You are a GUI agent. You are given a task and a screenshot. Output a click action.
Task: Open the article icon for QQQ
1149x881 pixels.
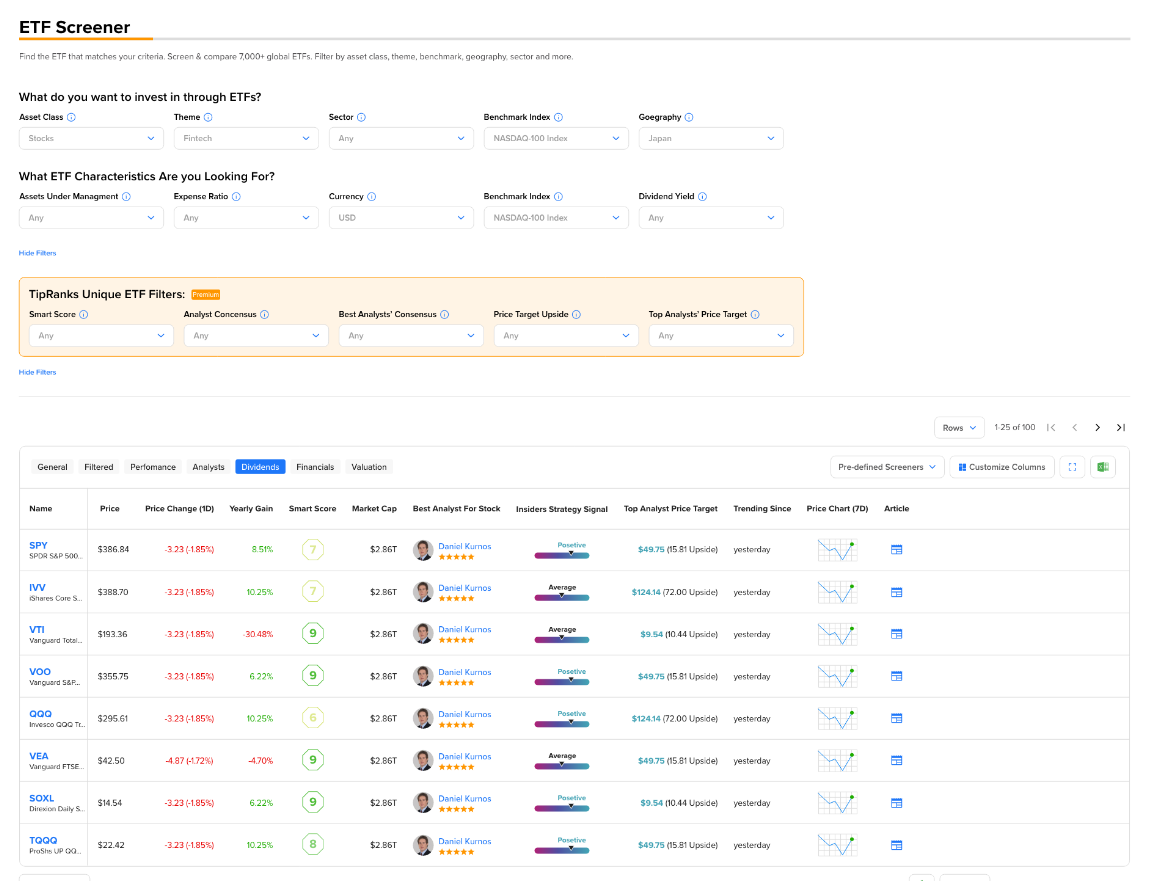pos(896,718)
